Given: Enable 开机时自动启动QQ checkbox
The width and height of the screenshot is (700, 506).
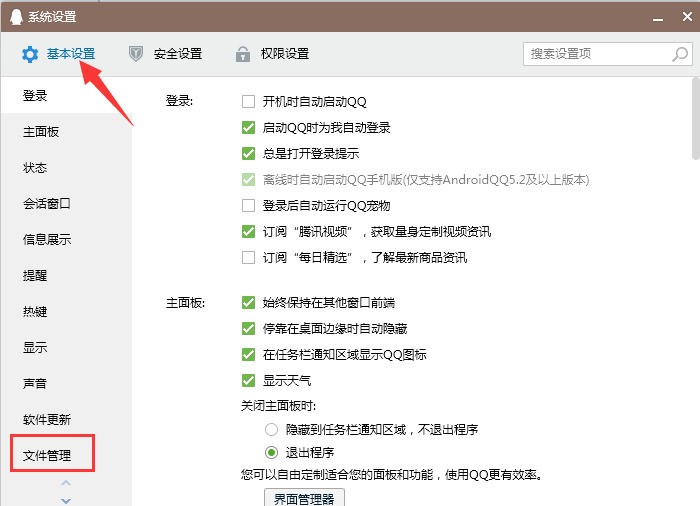Looking at the screenshot, I should [248, 101].
